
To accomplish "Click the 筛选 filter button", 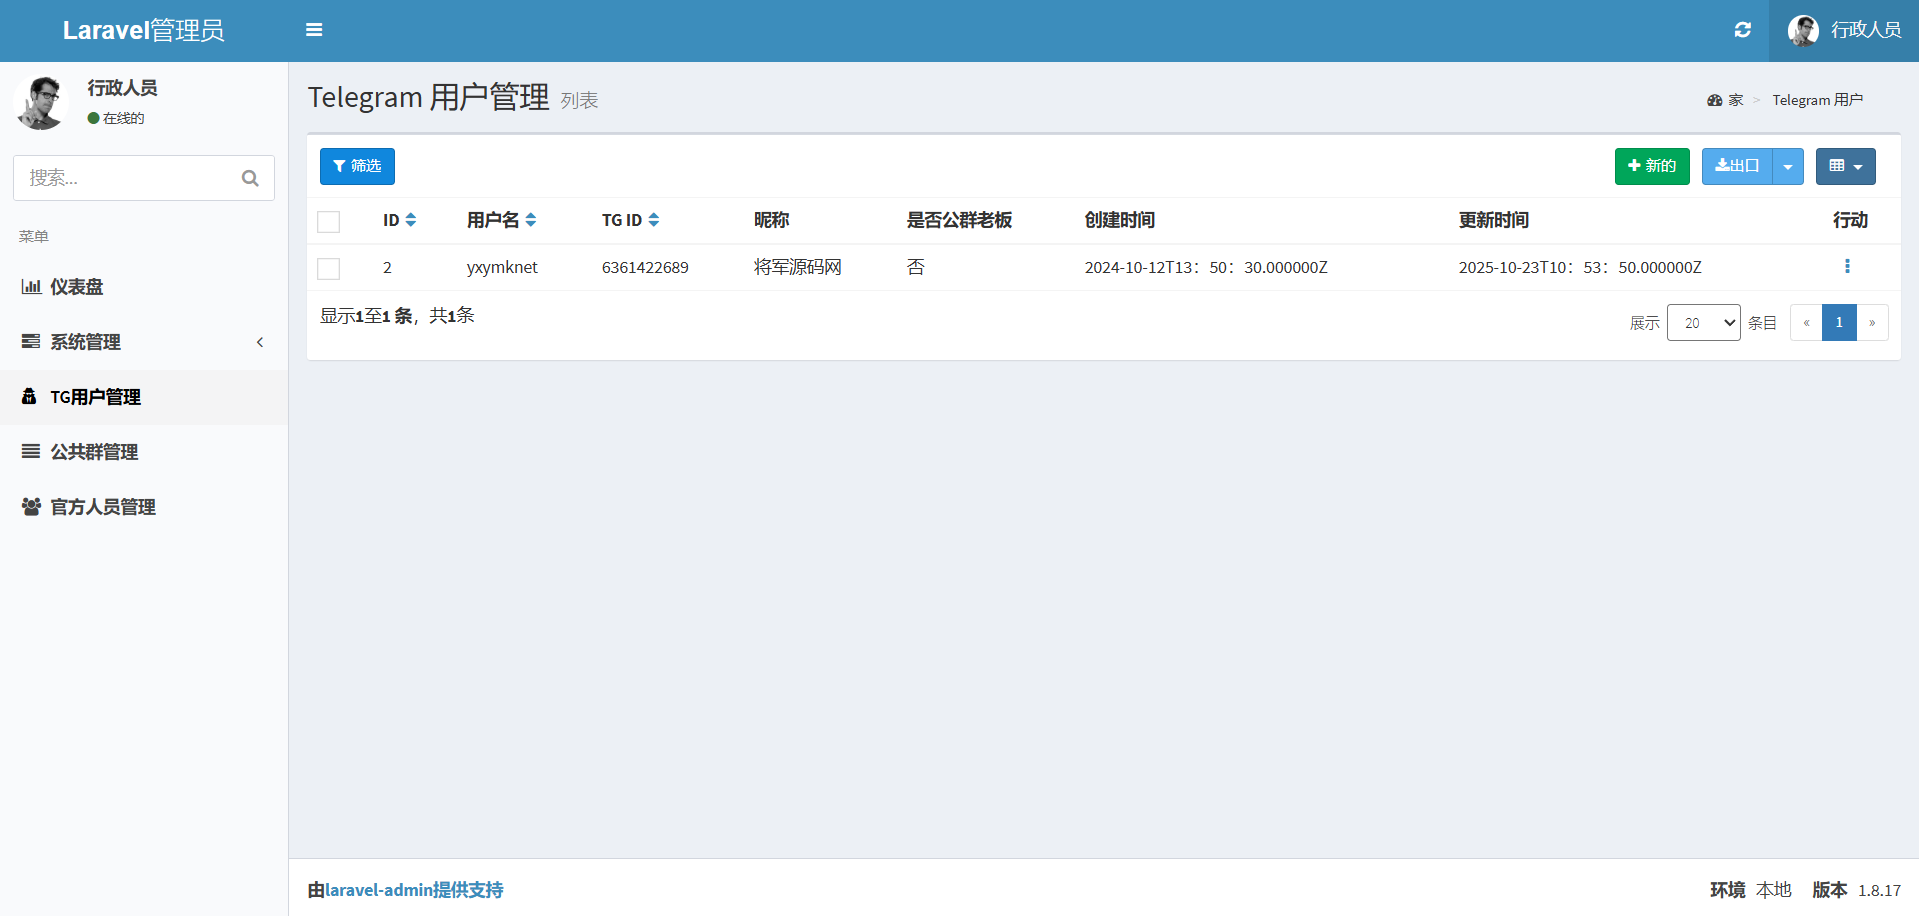I will coord(357,167).
